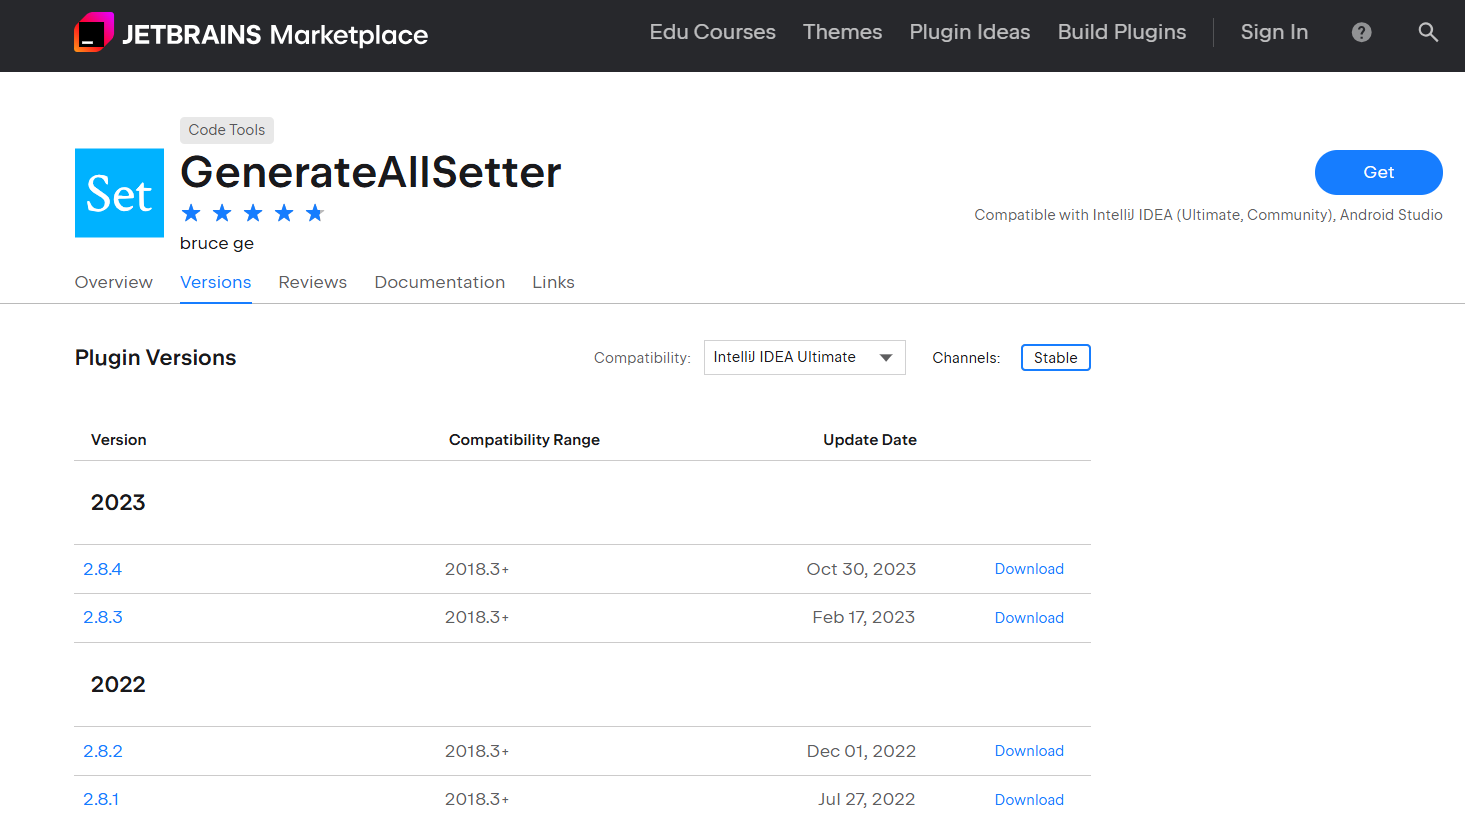Go to the Links tab
The width and height of the screenshot is (1465, 823).
point(553,282)
